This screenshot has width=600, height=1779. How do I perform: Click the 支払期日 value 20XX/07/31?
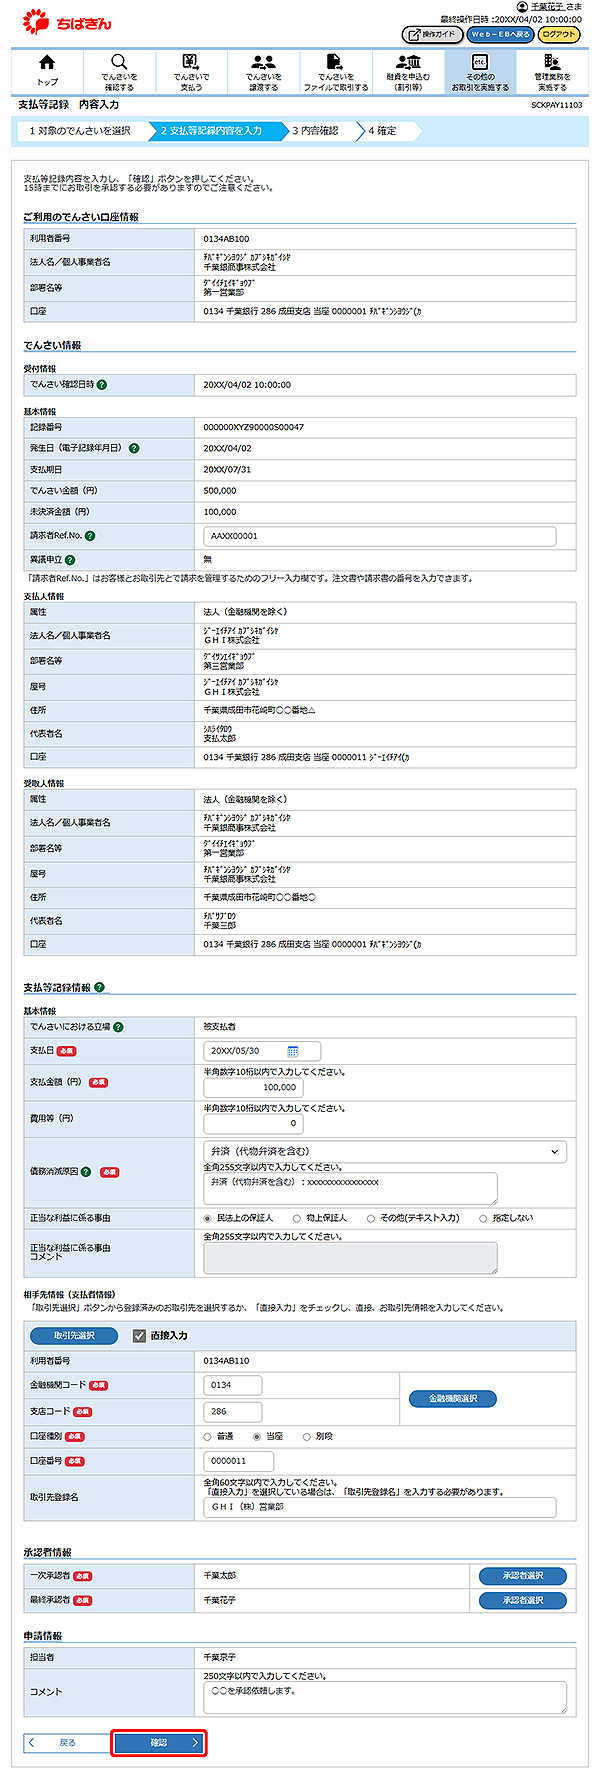tap(227, 469)
